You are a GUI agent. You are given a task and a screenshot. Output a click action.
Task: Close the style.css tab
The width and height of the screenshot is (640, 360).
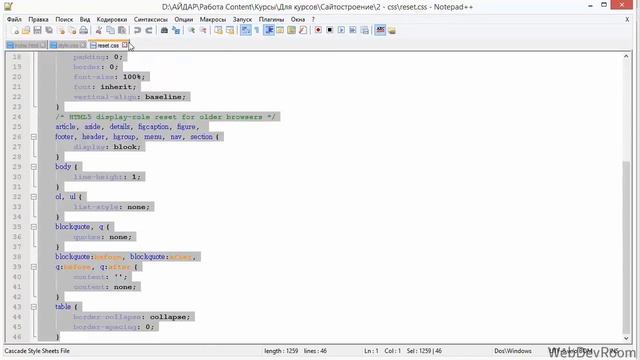pos(83,45)
